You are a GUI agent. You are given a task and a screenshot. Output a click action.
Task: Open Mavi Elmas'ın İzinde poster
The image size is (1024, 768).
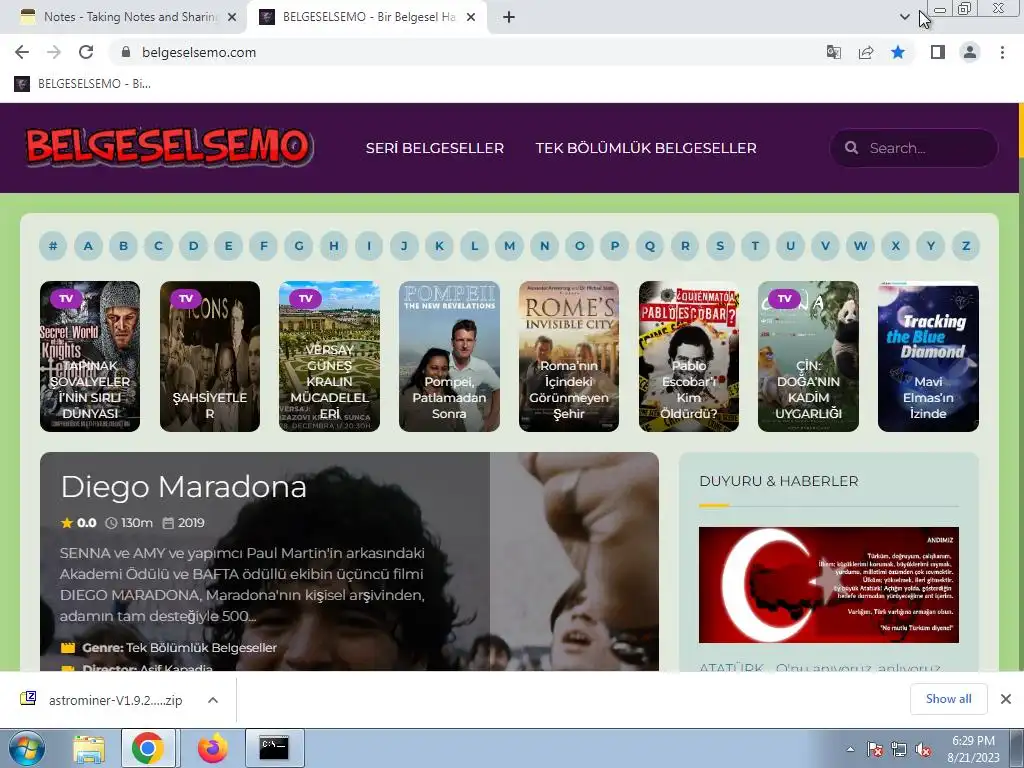(928, 357)
